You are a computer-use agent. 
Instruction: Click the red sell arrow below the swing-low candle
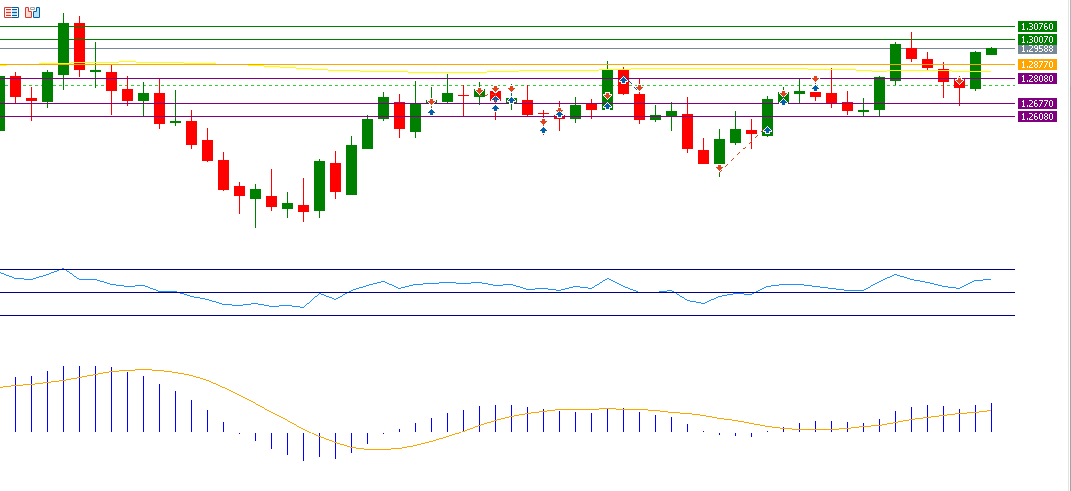point(719,168)
